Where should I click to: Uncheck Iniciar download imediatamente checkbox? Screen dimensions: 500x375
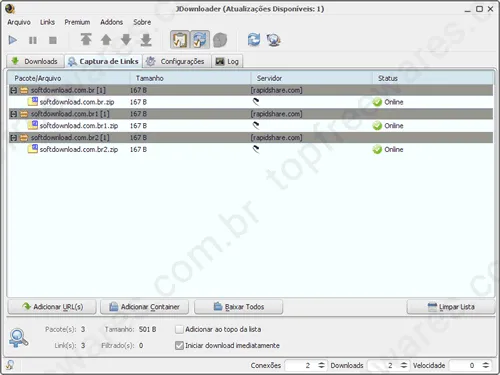point(179,345)
